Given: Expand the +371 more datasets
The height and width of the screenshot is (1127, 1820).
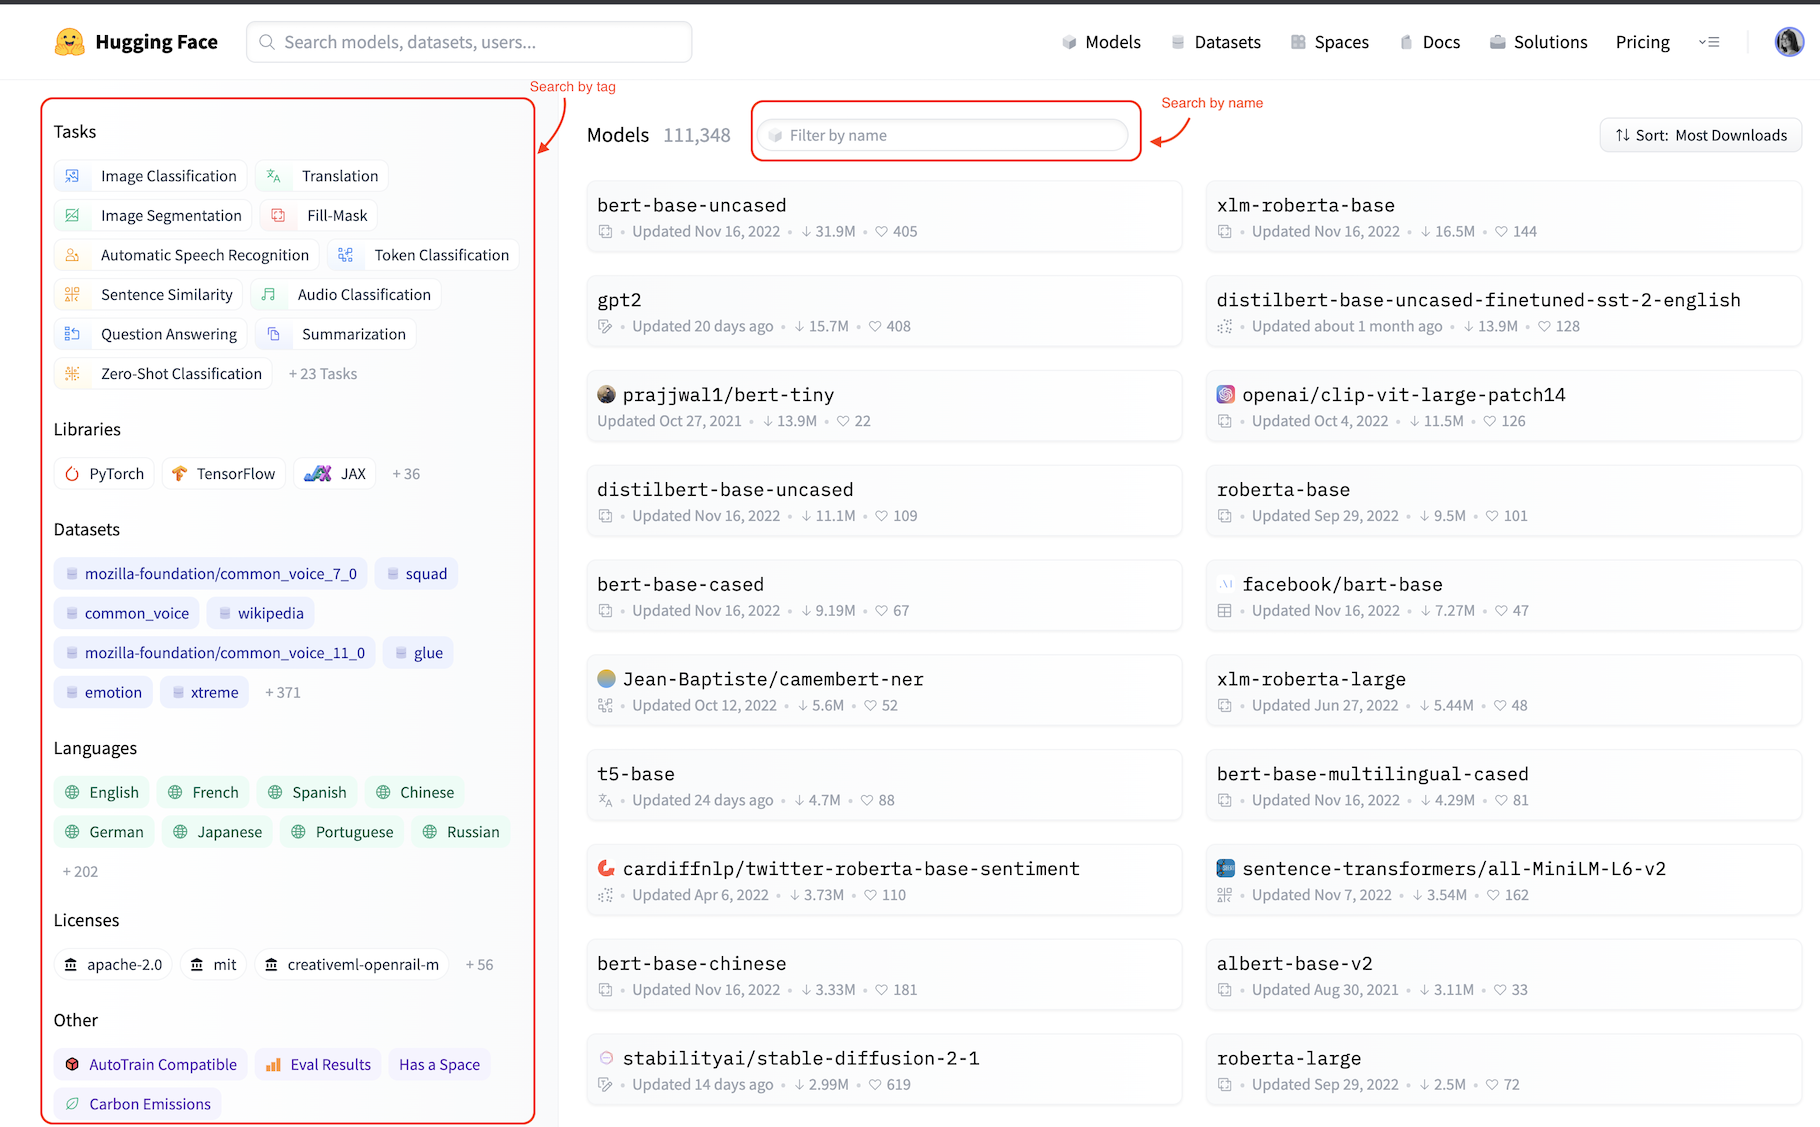Looking at the screenshot, I should [x=283, y=692].
